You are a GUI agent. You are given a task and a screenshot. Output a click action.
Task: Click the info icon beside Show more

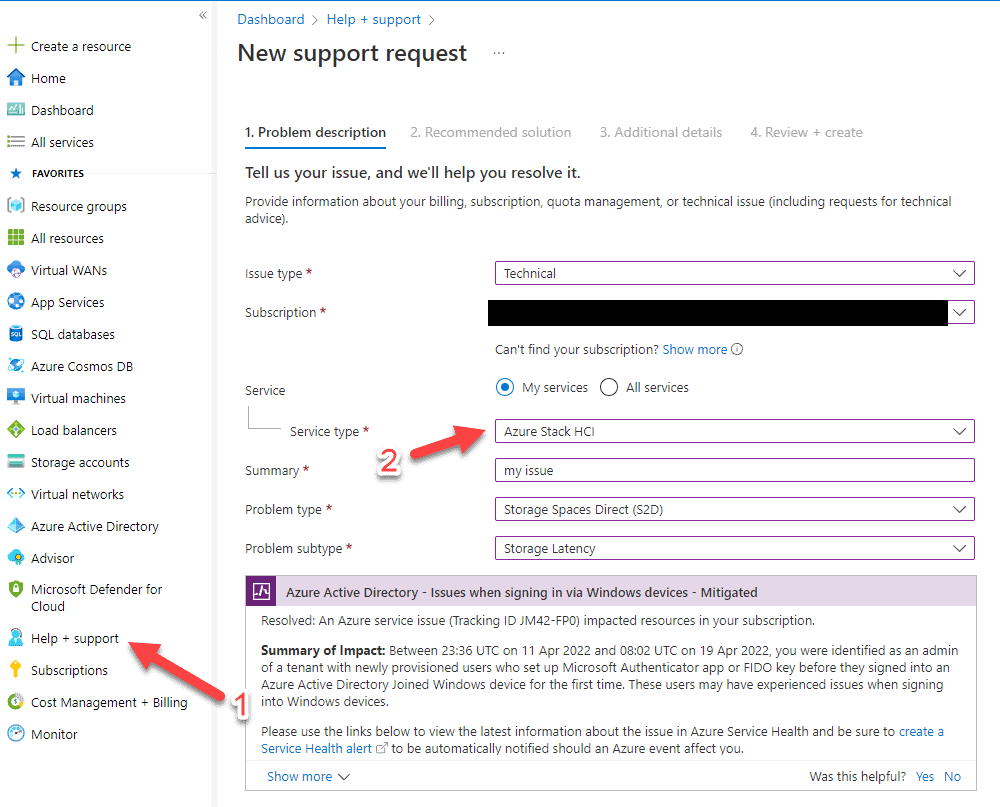(x=737, y=349)
